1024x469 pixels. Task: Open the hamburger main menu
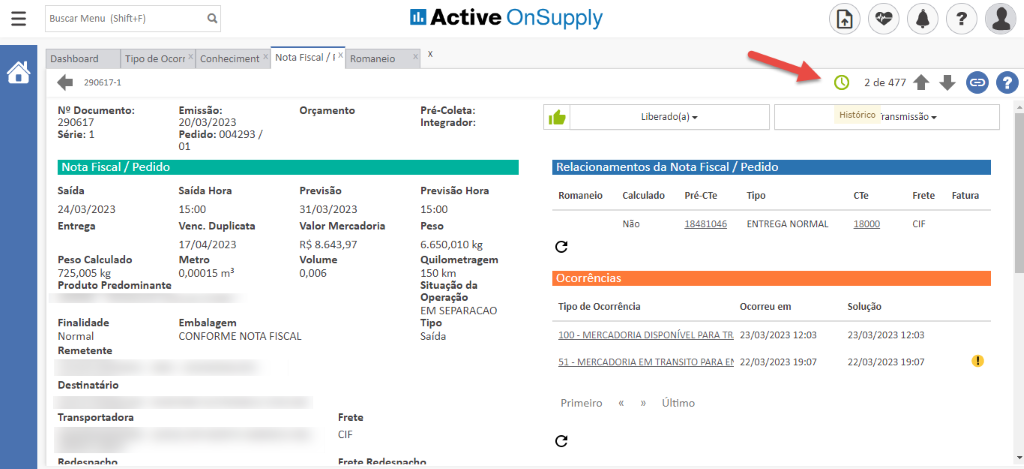coord(18,18)
